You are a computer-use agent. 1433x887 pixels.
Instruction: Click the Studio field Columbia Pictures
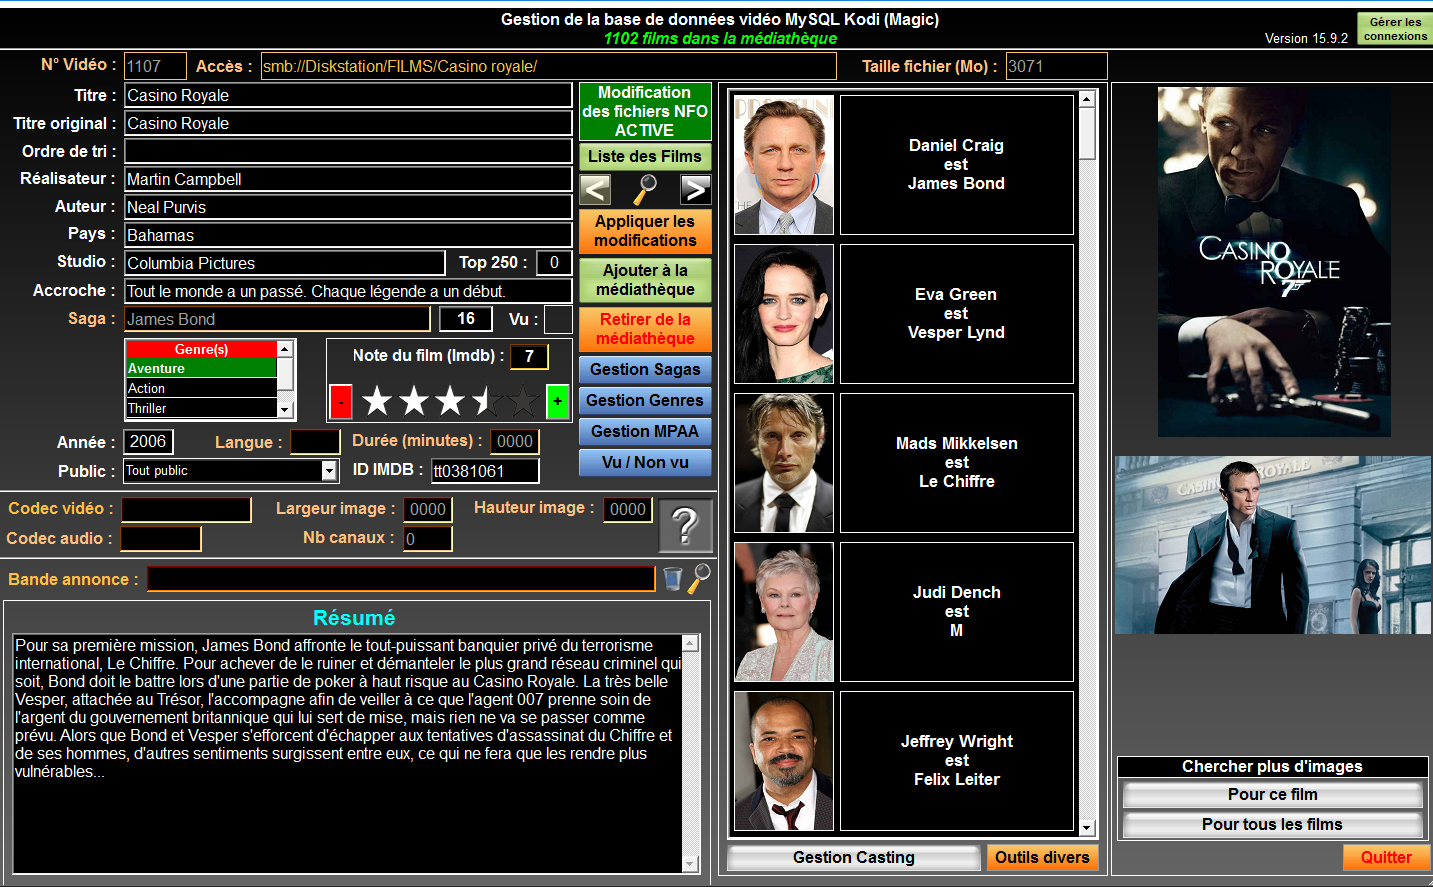click(285, 263)
